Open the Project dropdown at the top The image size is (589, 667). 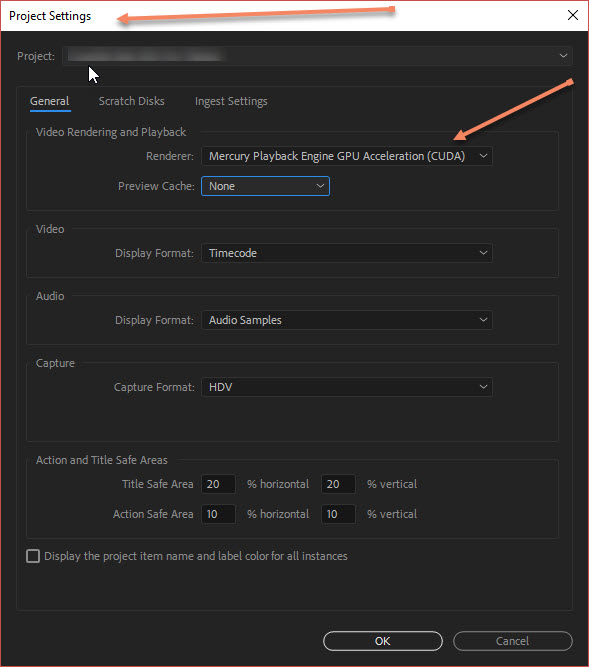pos(317,56)
